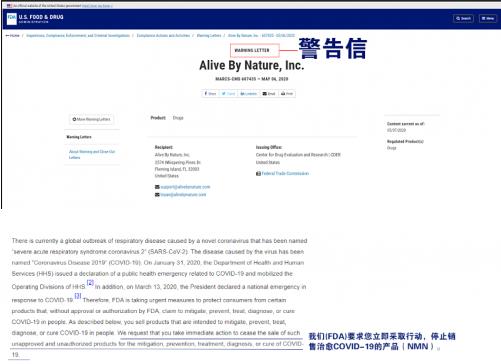Click the support@ email address link

(185, 187)
